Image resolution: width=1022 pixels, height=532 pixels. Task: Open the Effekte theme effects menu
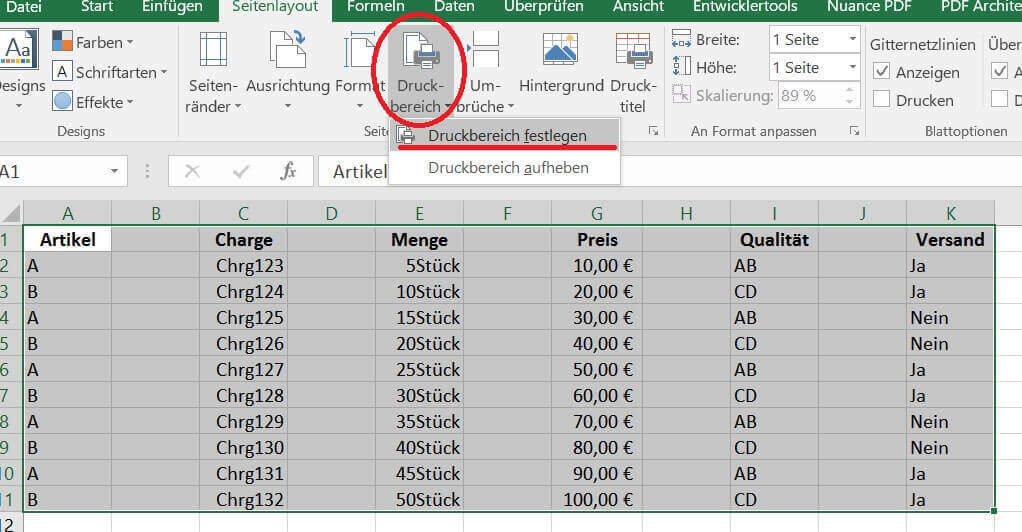point(93,102)
